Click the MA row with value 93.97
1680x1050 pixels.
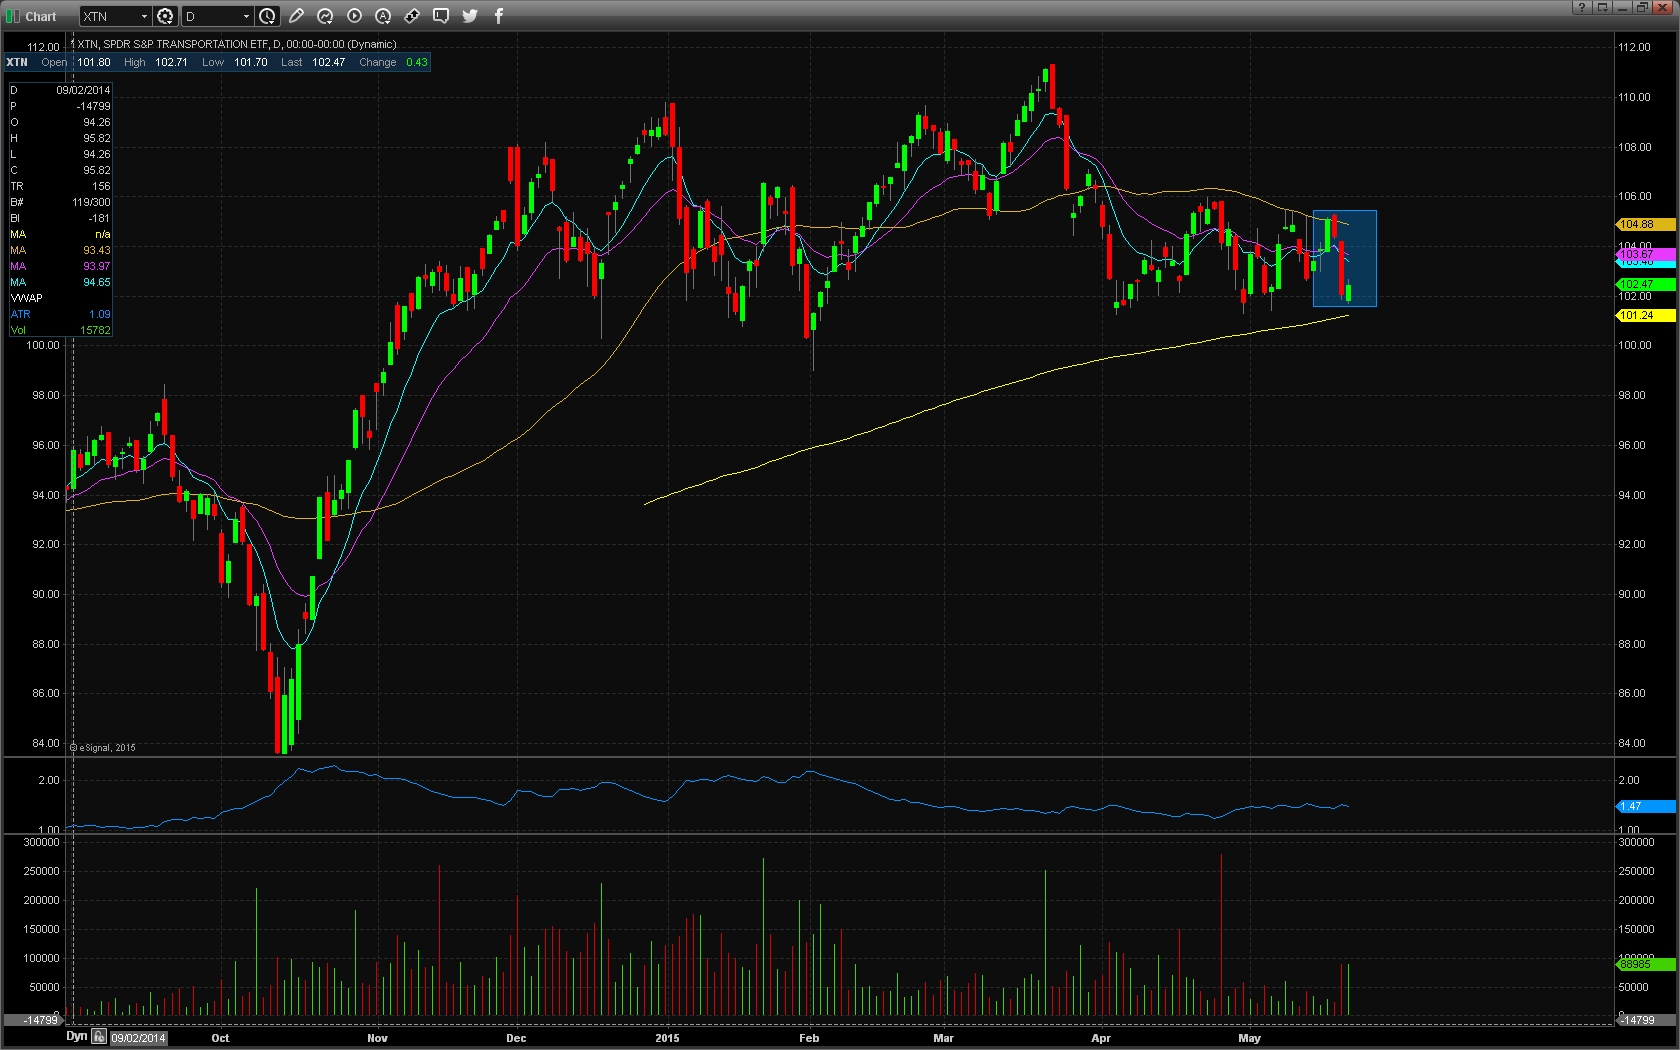point(60,266)
